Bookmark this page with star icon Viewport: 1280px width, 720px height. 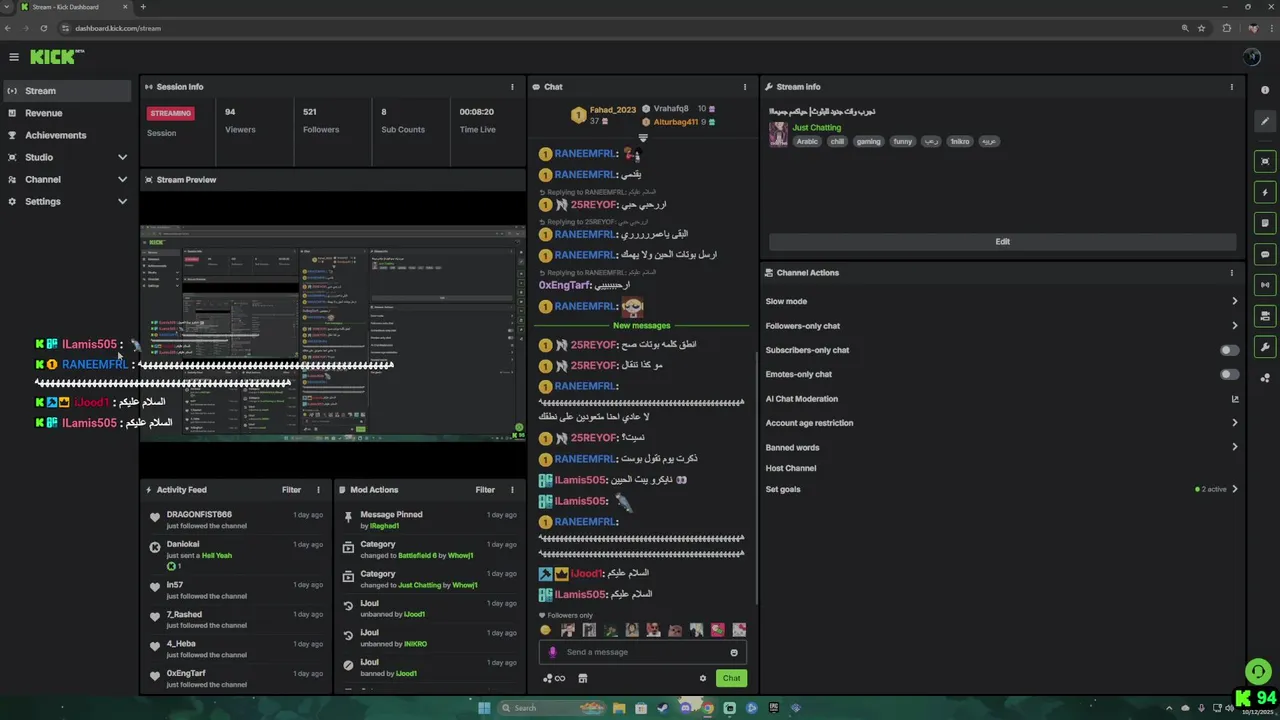coord(1201,28)
